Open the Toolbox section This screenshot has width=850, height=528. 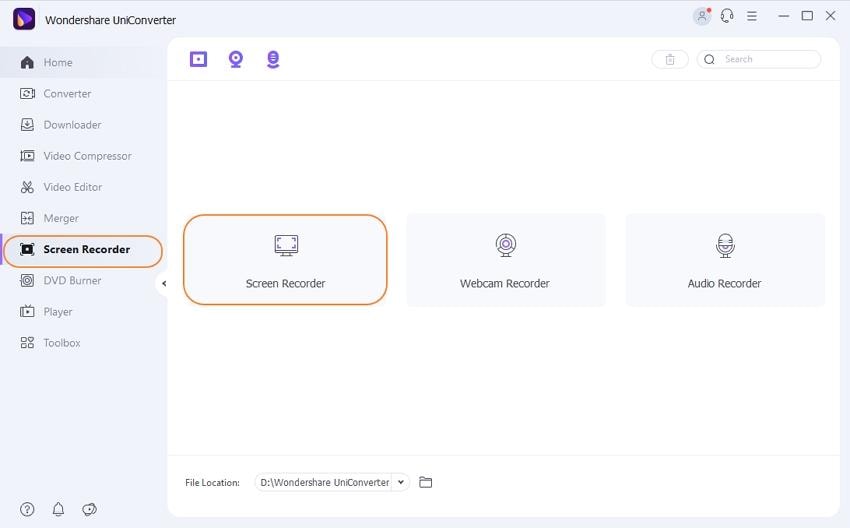tap(82, 343)
